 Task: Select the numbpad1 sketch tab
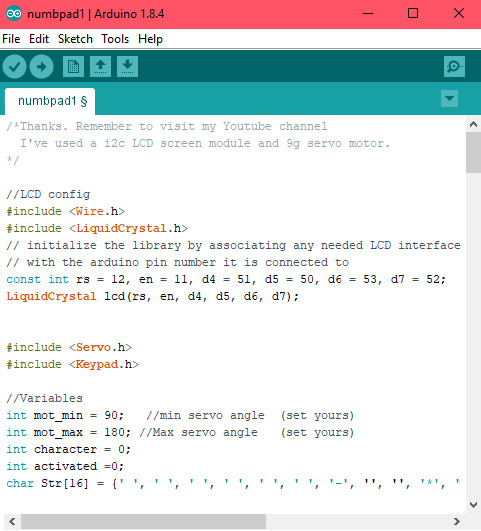pyautogui.click(x=50, y=101)
